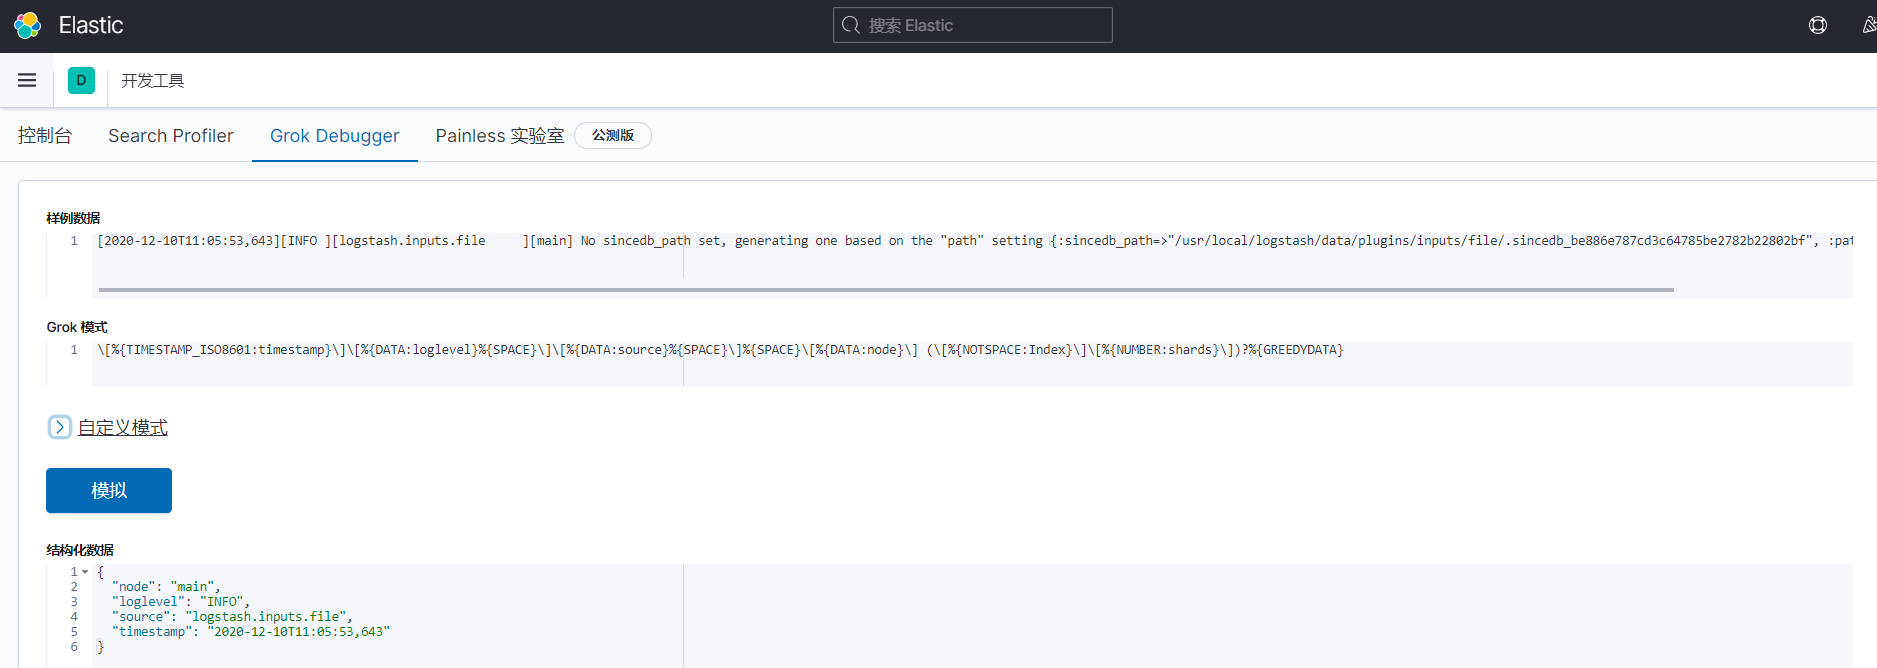Switch to the Search Profiler tab
1877x668 pixels.
(x=171, y=135)
